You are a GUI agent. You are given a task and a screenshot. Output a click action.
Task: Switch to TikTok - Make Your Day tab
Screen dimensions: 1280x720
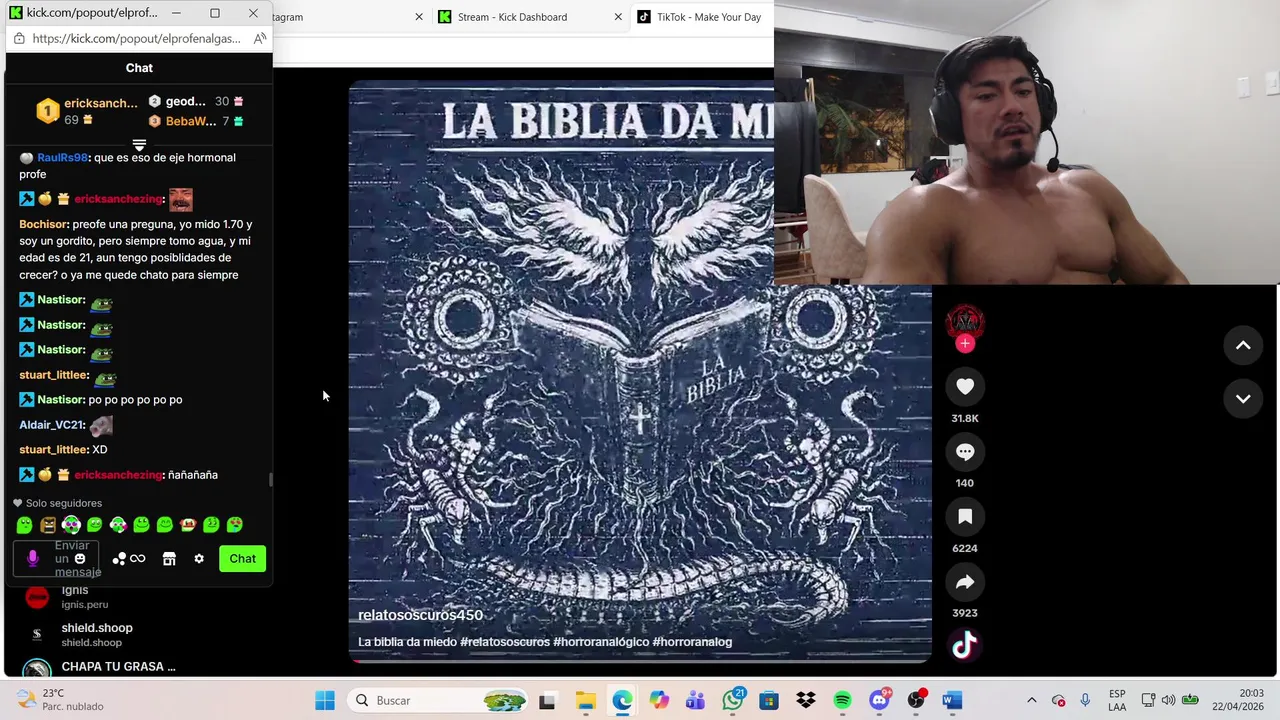click(702, 17)
